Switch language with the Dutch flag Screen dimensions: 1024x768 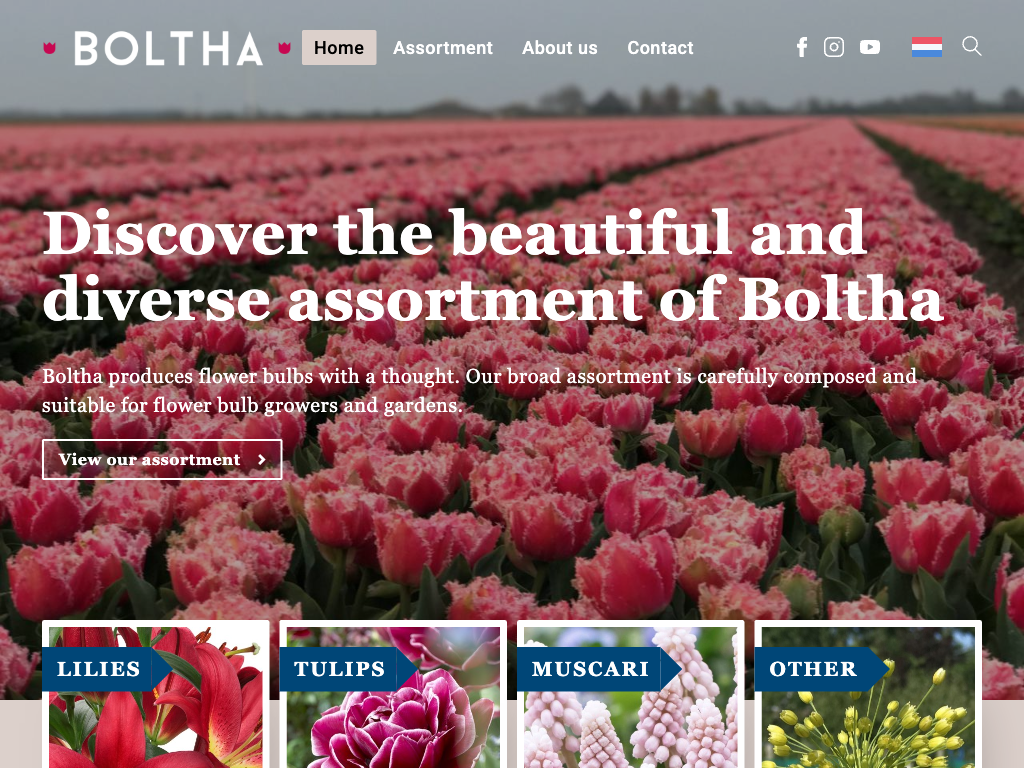(927, 47)
